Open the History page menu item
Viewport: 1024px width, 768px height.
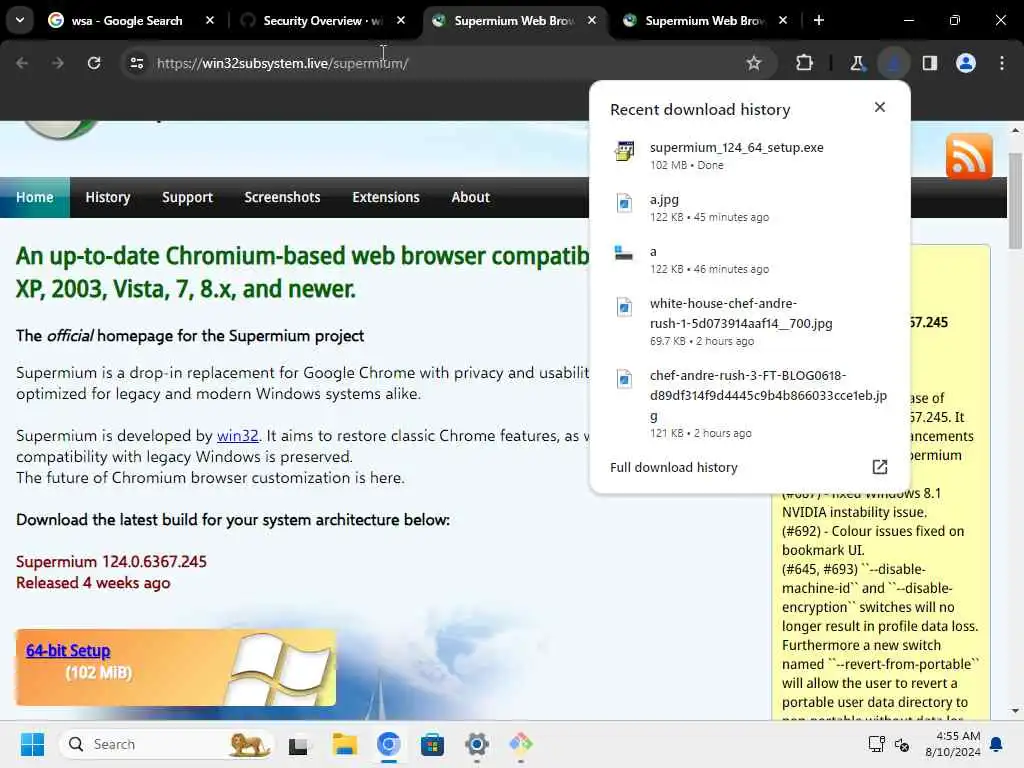tap(108, 197)
